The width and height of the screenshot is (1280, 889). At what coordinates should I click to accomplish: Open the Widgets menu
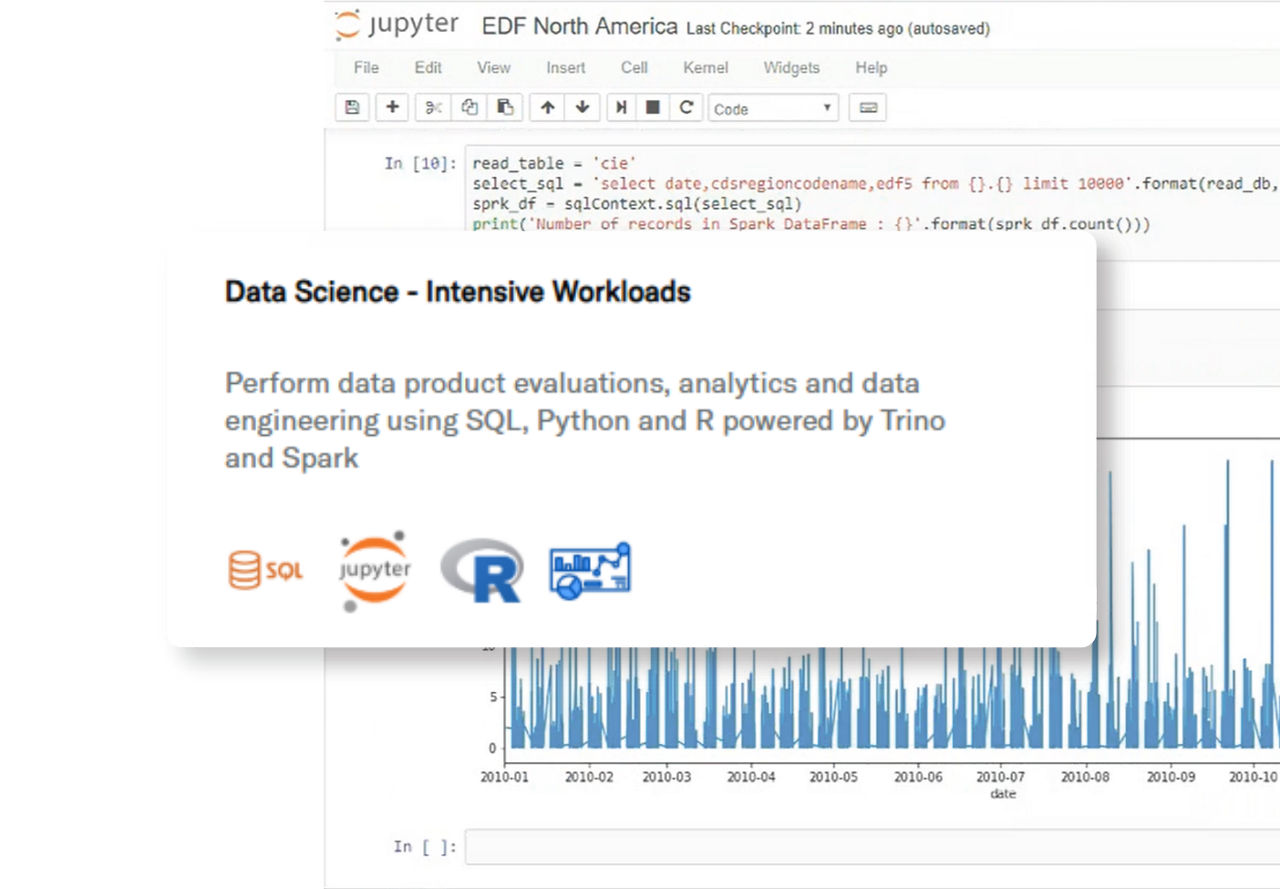coord(791,68)
